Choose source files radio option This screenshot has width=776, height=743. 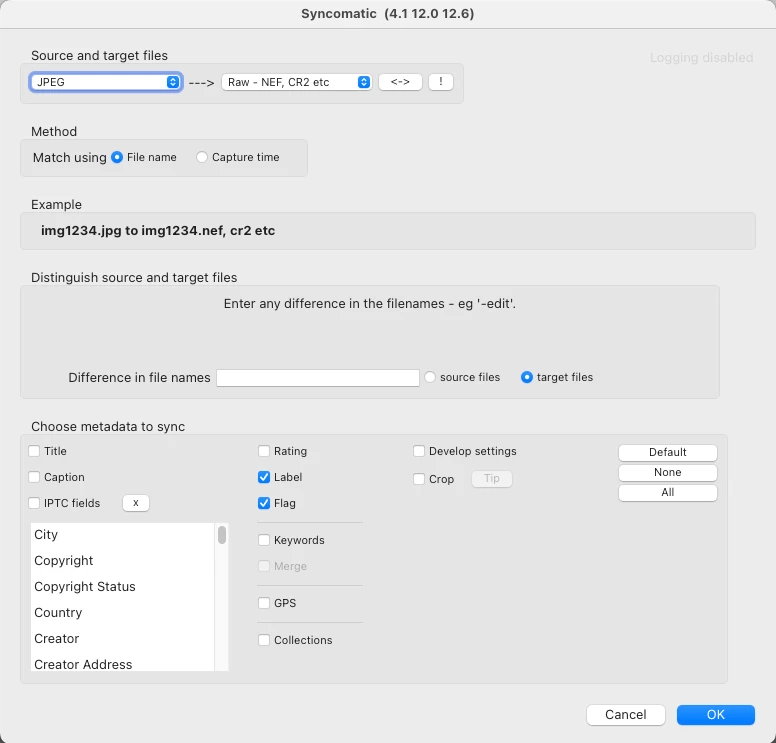(x=430, y=377)
